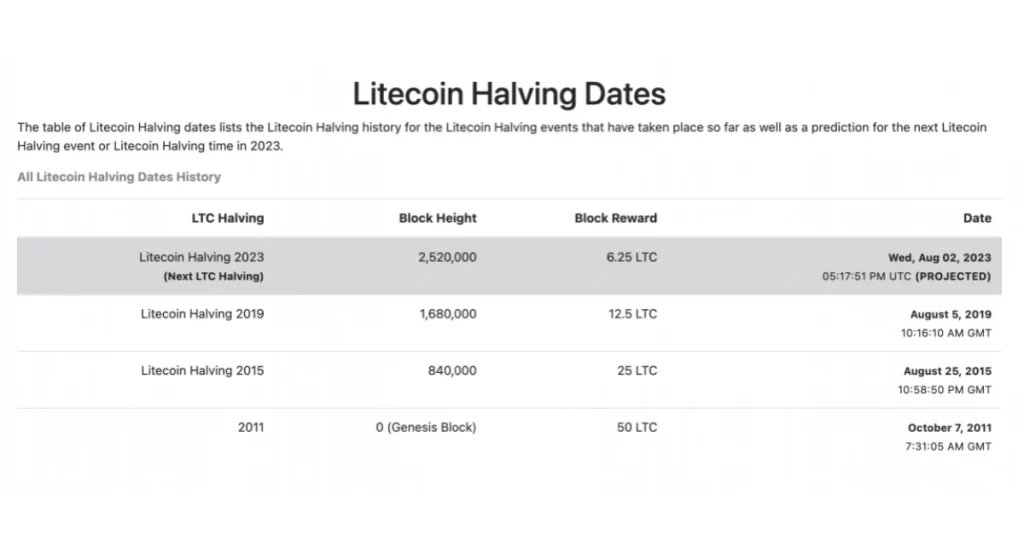Image resolution: width=1024 pixels, height=536 pixels.
Task: Click the 0 (Genesis Block) cell
Action: (x=426, y=428)
